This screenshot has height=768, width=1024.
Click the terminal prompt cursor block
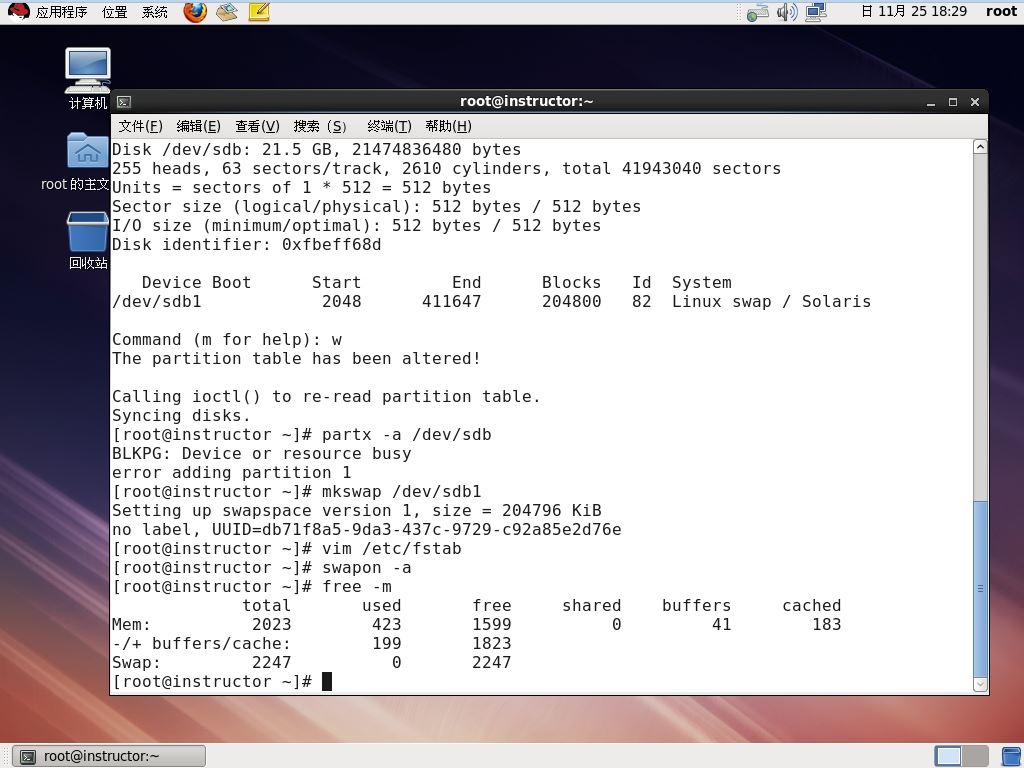tap(327, 681)
